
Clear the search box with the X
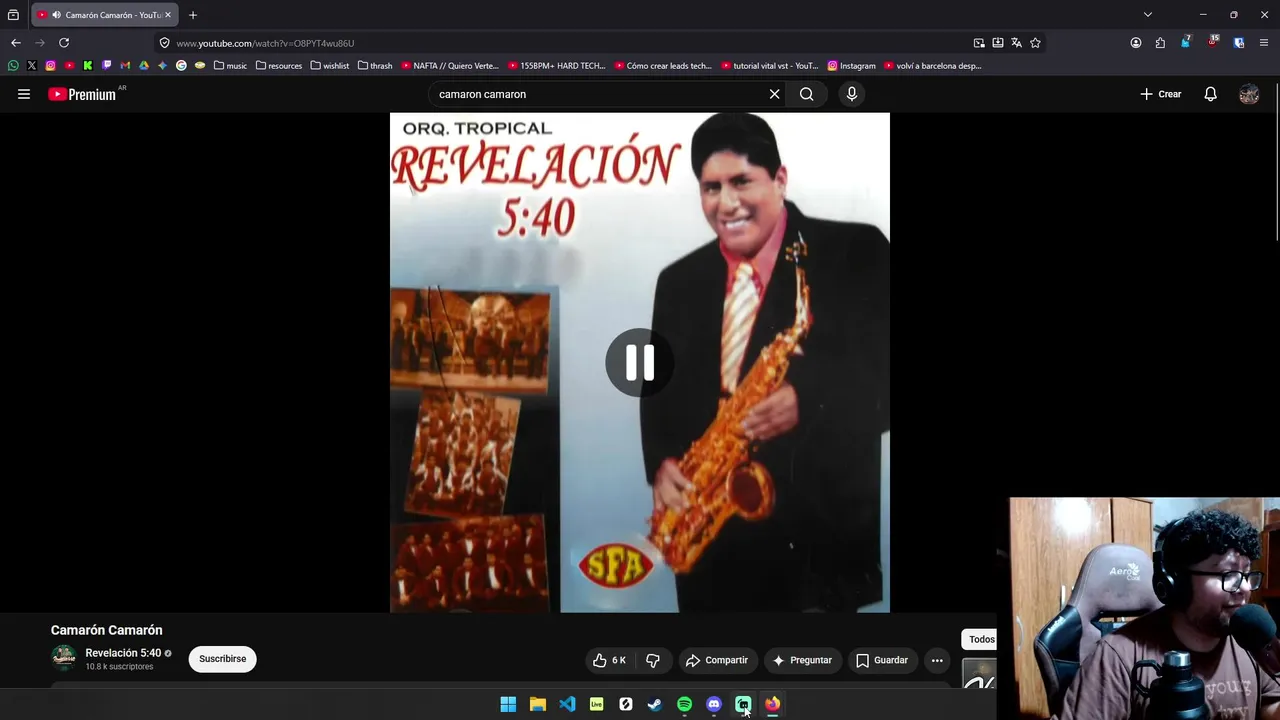point(774,94)
